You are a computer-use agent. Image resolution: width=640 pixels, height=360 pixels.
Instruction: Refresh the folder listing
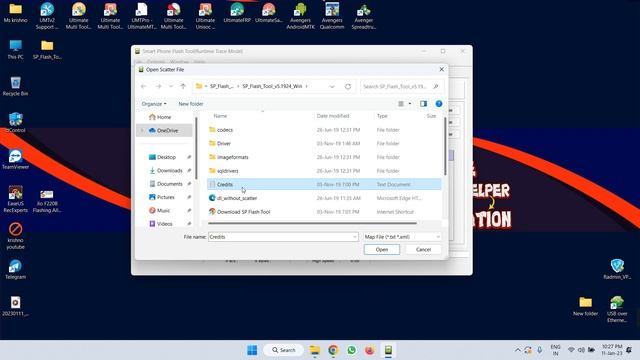click(x=348, y=87)
